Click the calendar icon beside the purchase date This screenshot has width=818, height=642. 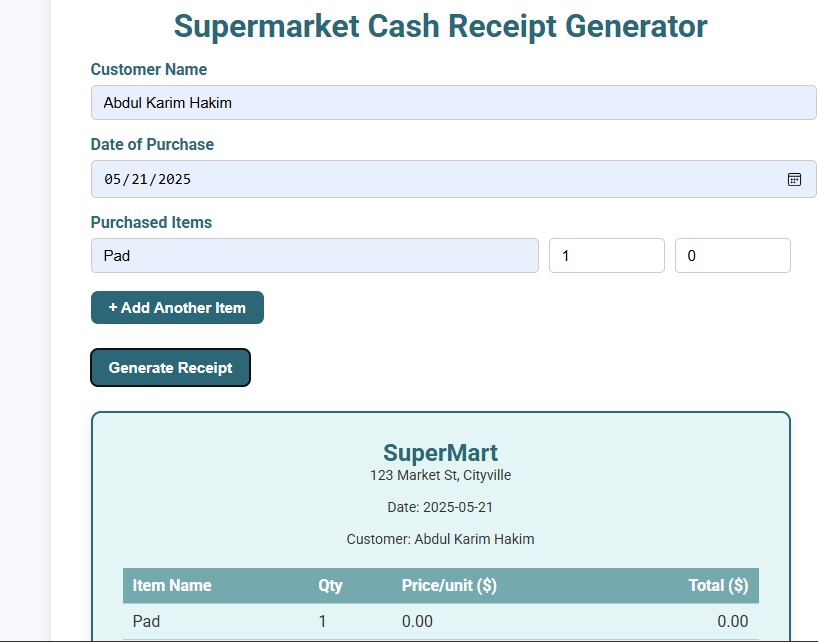pyautogui.click(x=795, y=180)
